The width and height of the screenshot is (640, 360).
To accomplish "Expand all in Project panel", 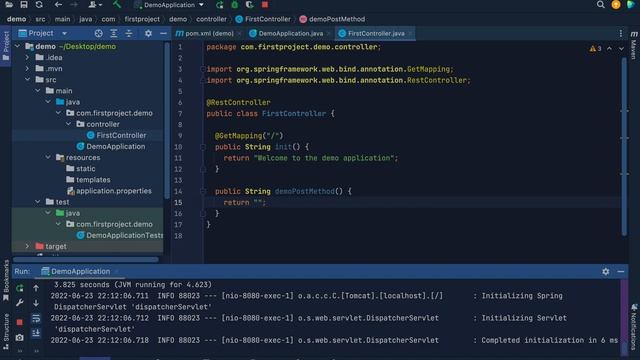I will [113, 33].
